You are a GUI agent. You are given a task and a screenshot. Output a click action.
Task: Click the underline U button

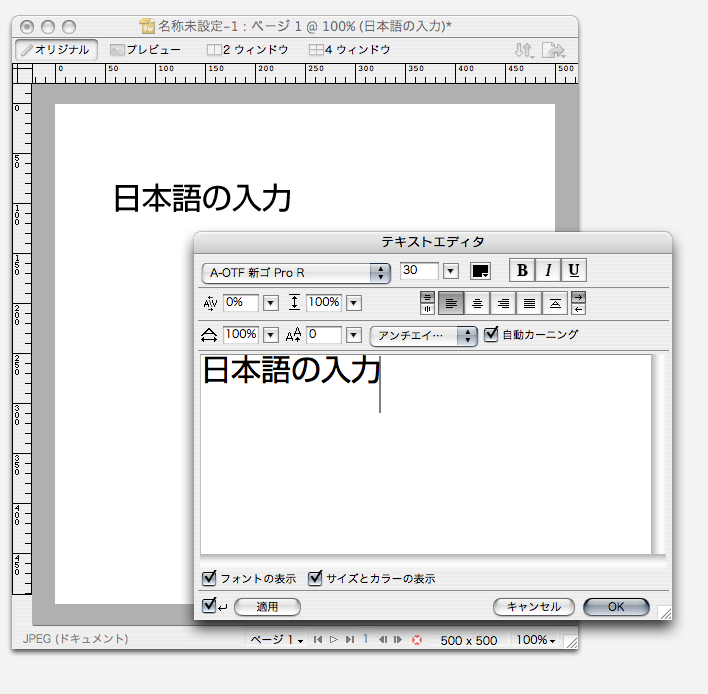[573, 271]
